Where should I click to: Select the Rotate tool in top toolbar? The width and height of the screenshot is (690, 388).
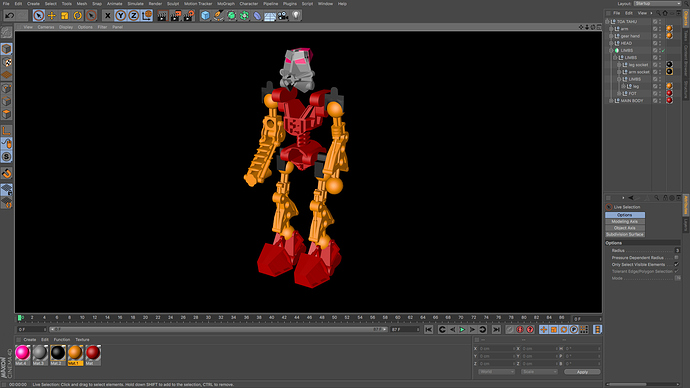tap(77, 16)
